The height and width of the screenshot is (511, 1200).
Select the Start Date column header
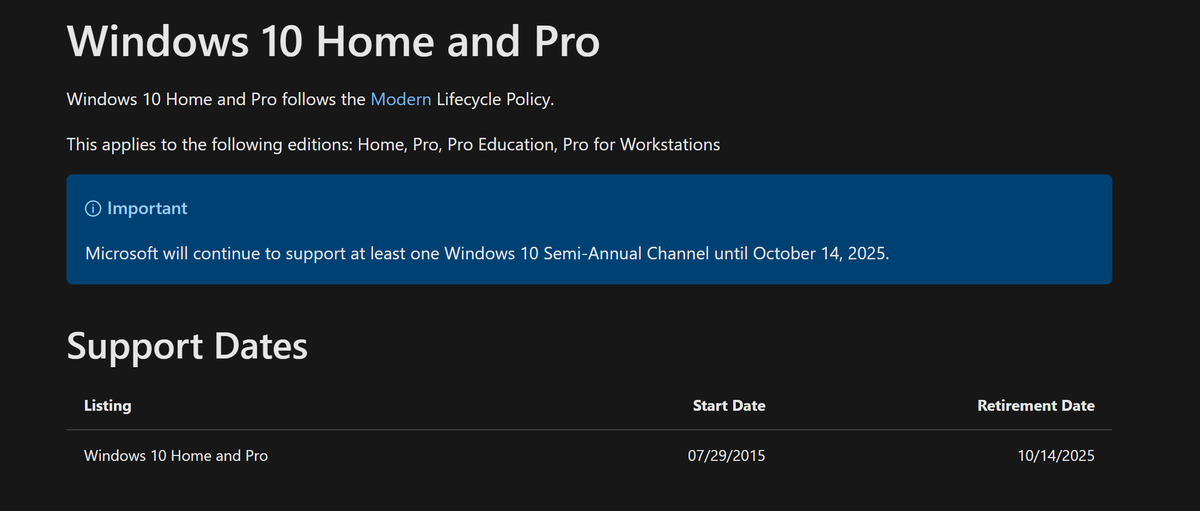tap(729, 406)
